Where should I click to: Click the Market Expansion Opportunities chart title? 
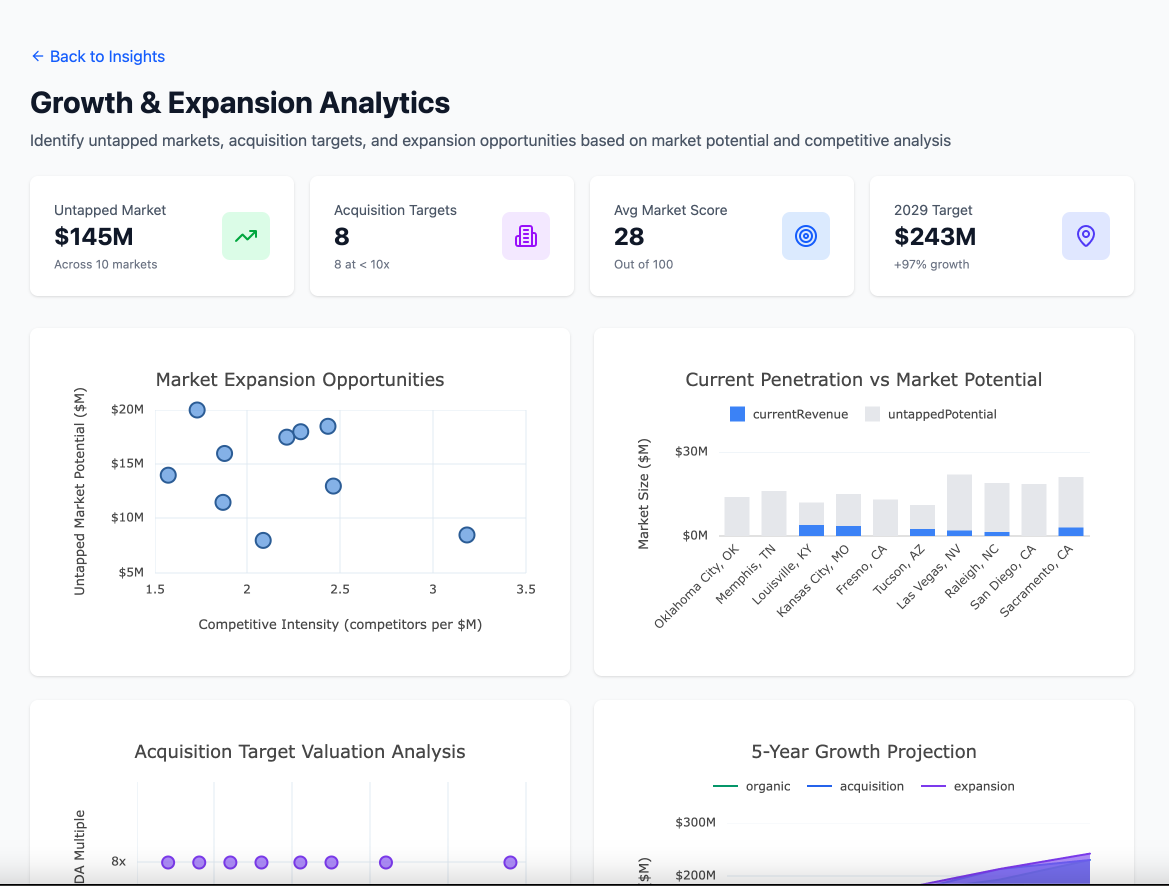[x=300, y=380]
